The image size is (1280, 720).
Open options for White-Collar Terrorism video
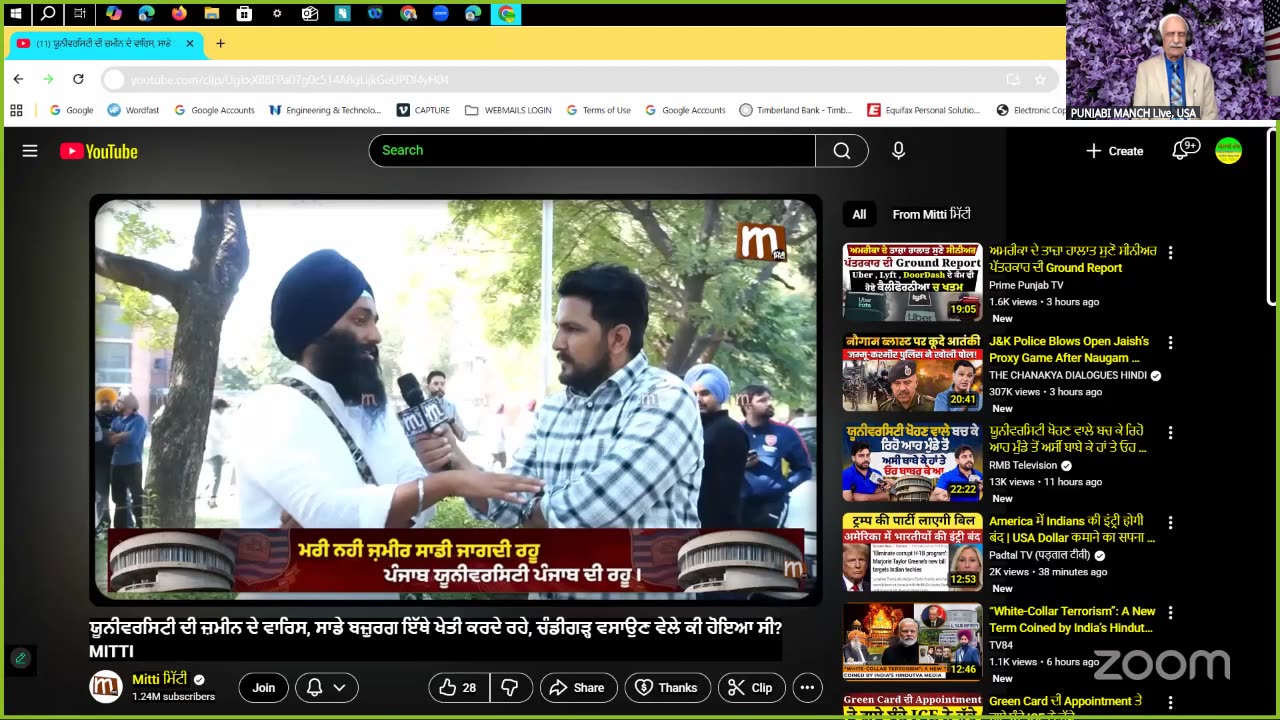coord(1170,613)
